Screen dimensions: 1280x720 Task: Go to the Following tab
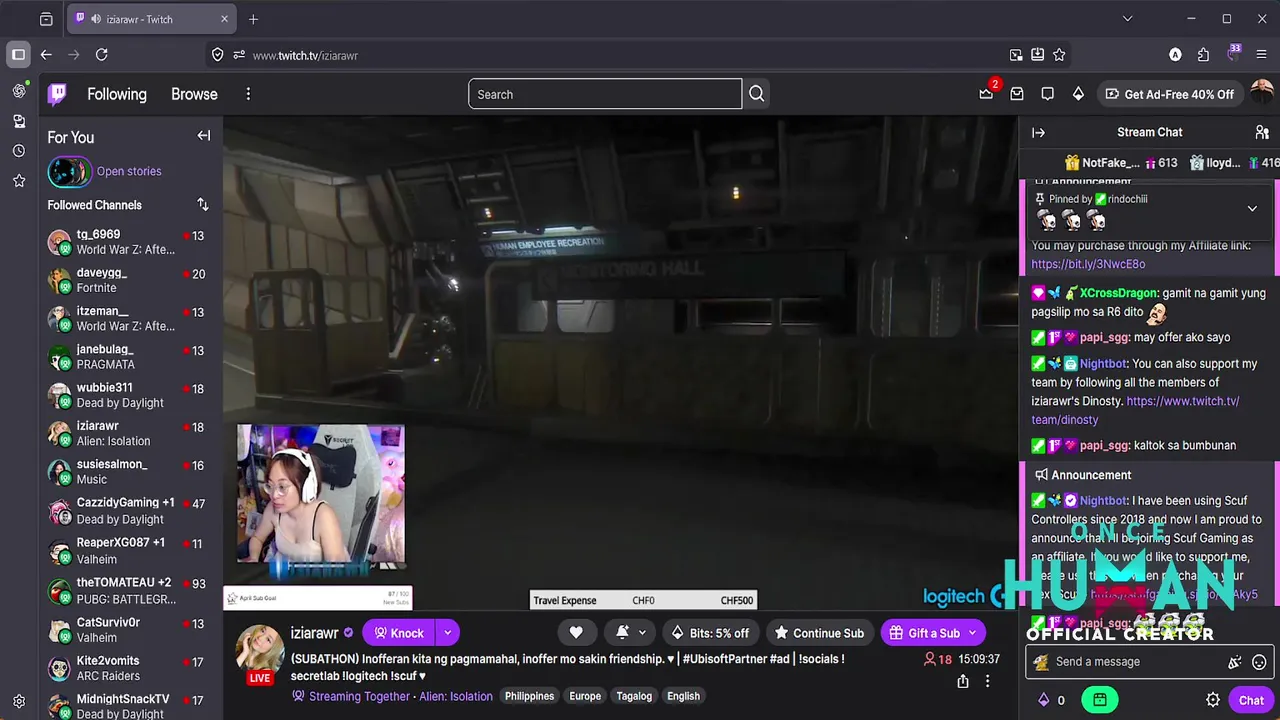click(x=116, y=94)
